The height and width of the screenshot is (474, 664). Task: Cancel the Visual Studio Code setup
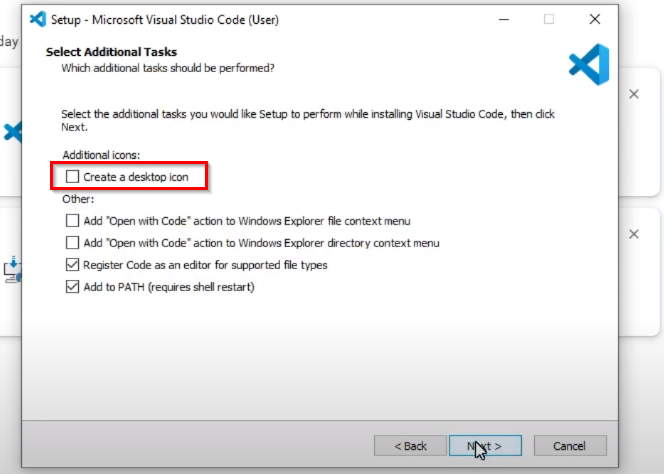click(x=570, y=445)
